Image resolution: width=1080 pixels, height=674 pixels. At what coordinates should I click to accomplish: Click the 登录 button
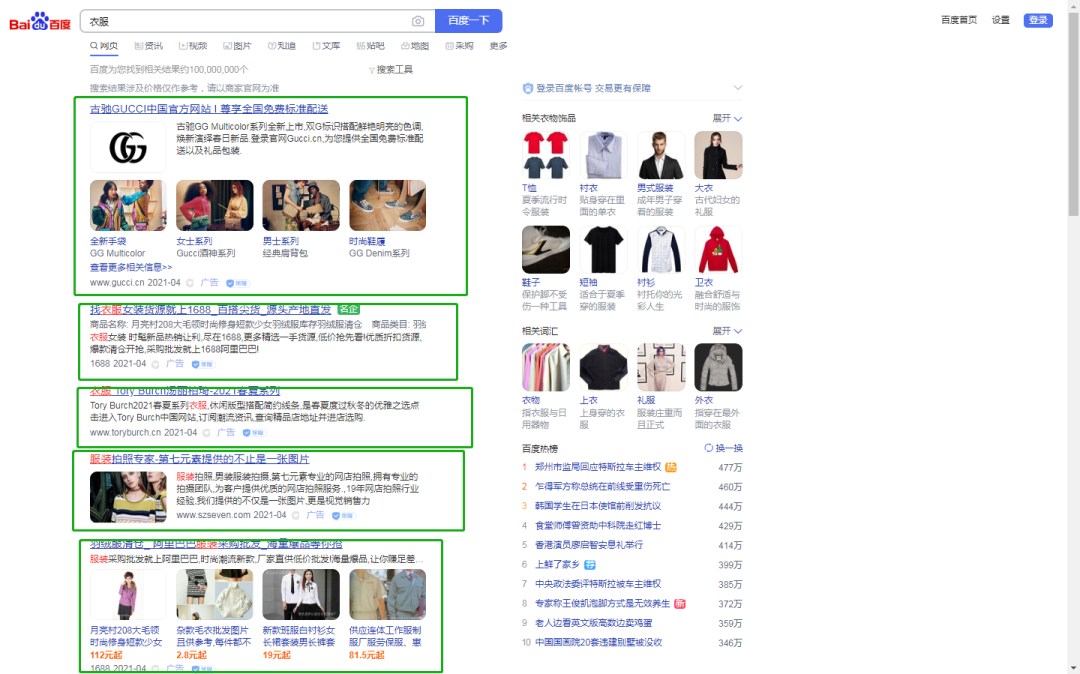[x=1038, y=21]
